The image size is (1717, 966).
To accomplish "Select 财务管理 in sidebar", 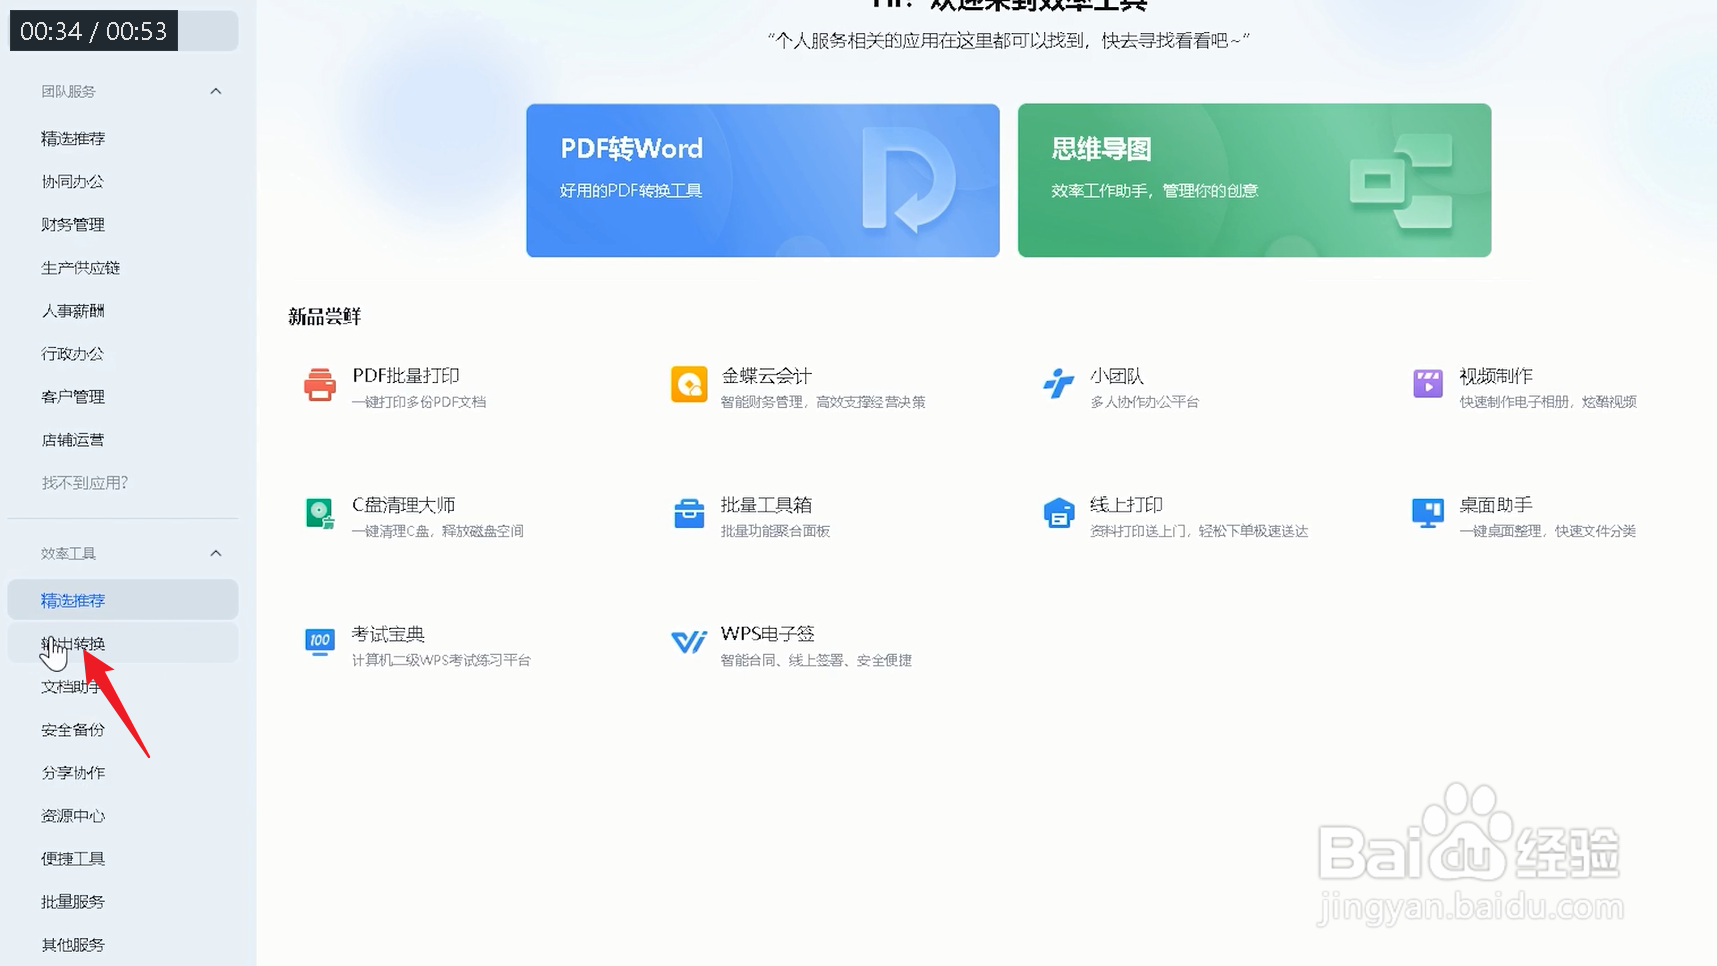I will pos(73,224).
